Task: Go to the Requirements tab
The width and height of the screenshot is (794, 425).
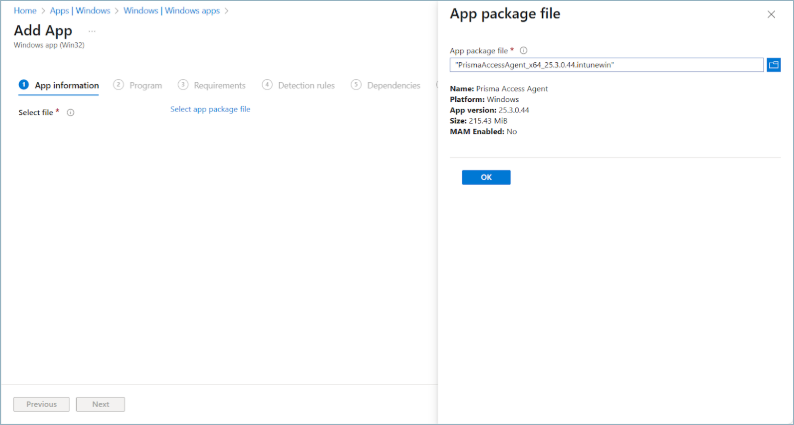Action: (219, 85)
